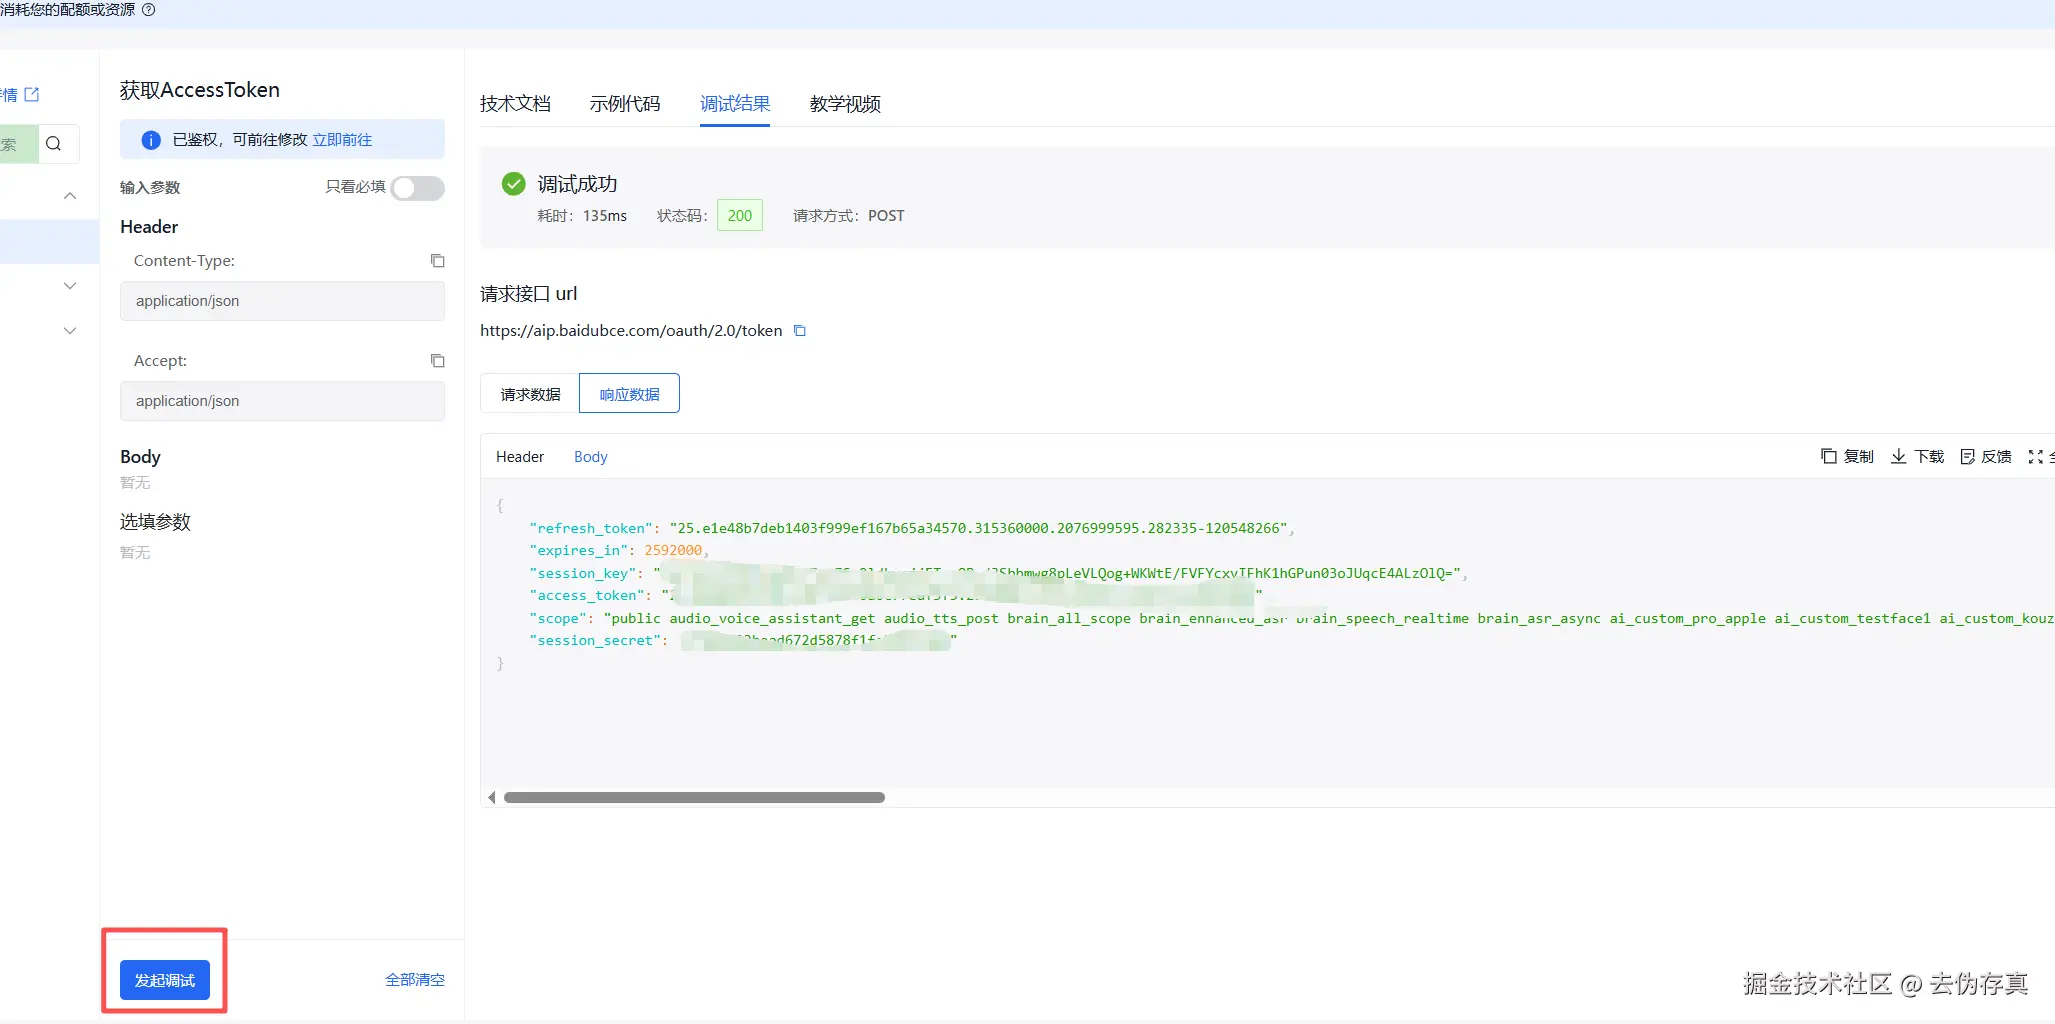Viewport: 2055px width, 1024px height.
Task: Click the 全部清空 link
Action: click(x=415, y=980)
